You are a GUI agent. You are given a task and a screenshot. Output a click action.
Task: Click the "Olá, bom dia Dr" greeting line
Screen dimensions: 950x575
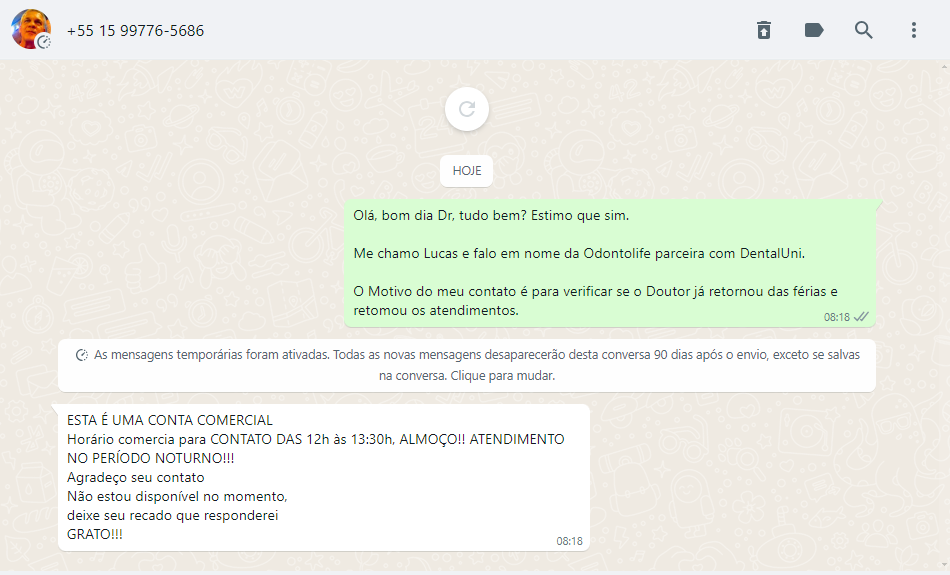[491, 216]
